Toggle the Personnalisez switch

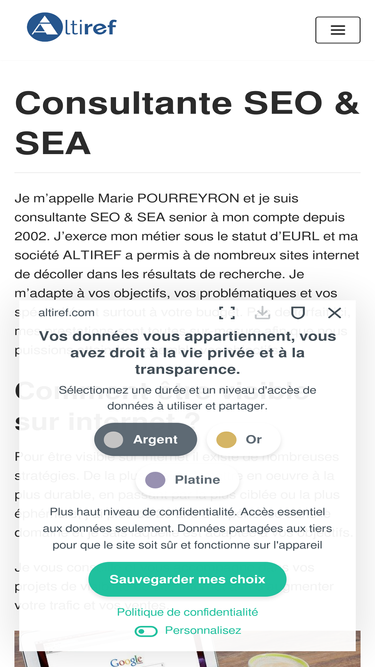pyautogui.click(x=146, y=631)
